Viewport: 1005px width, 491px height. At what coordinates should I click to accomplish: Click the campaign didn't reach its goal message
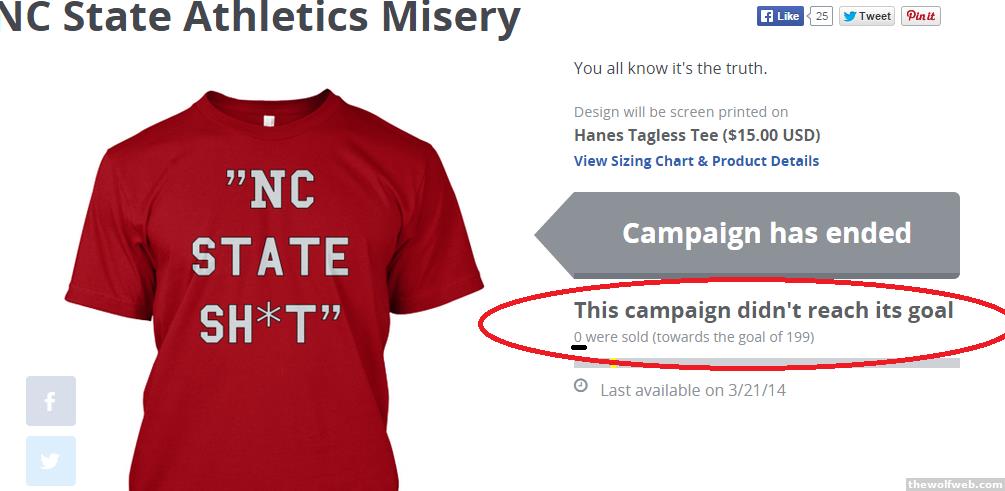click(763, 310)
